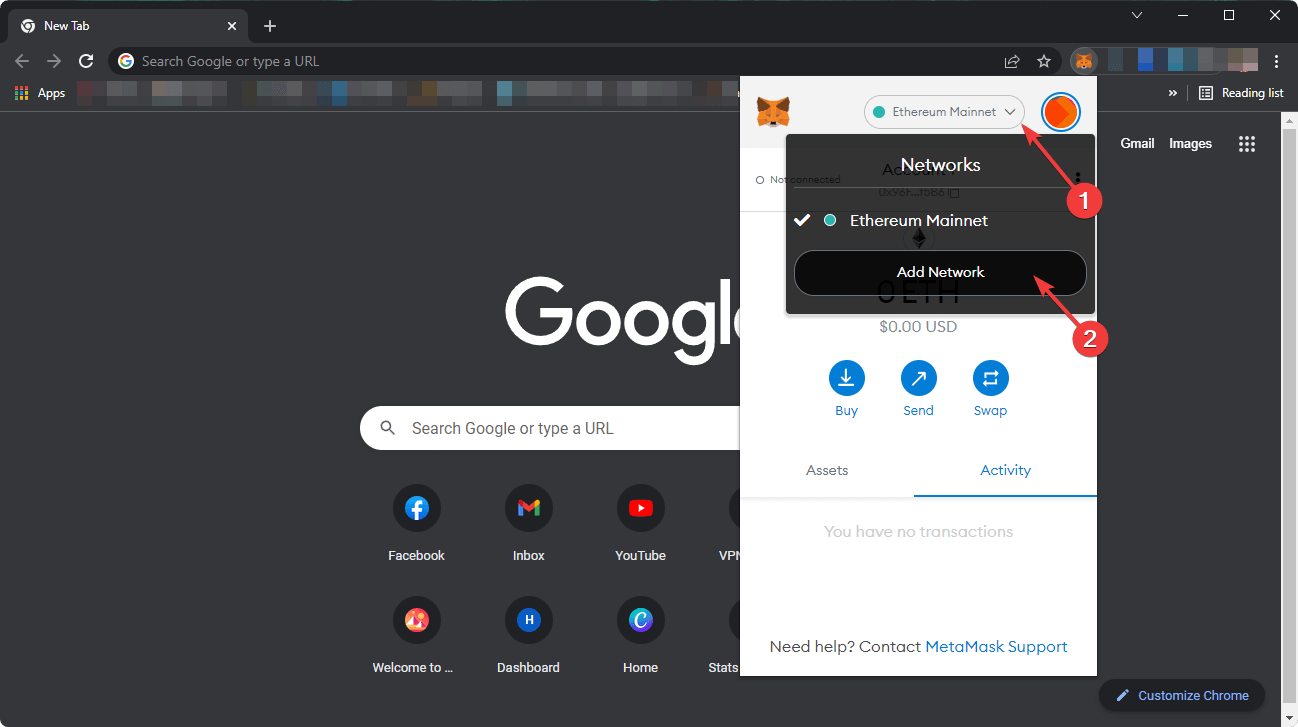Go back using the browser back arrow
The width and height of the screenshot is (1298, 727).
(x=22, y=61)
